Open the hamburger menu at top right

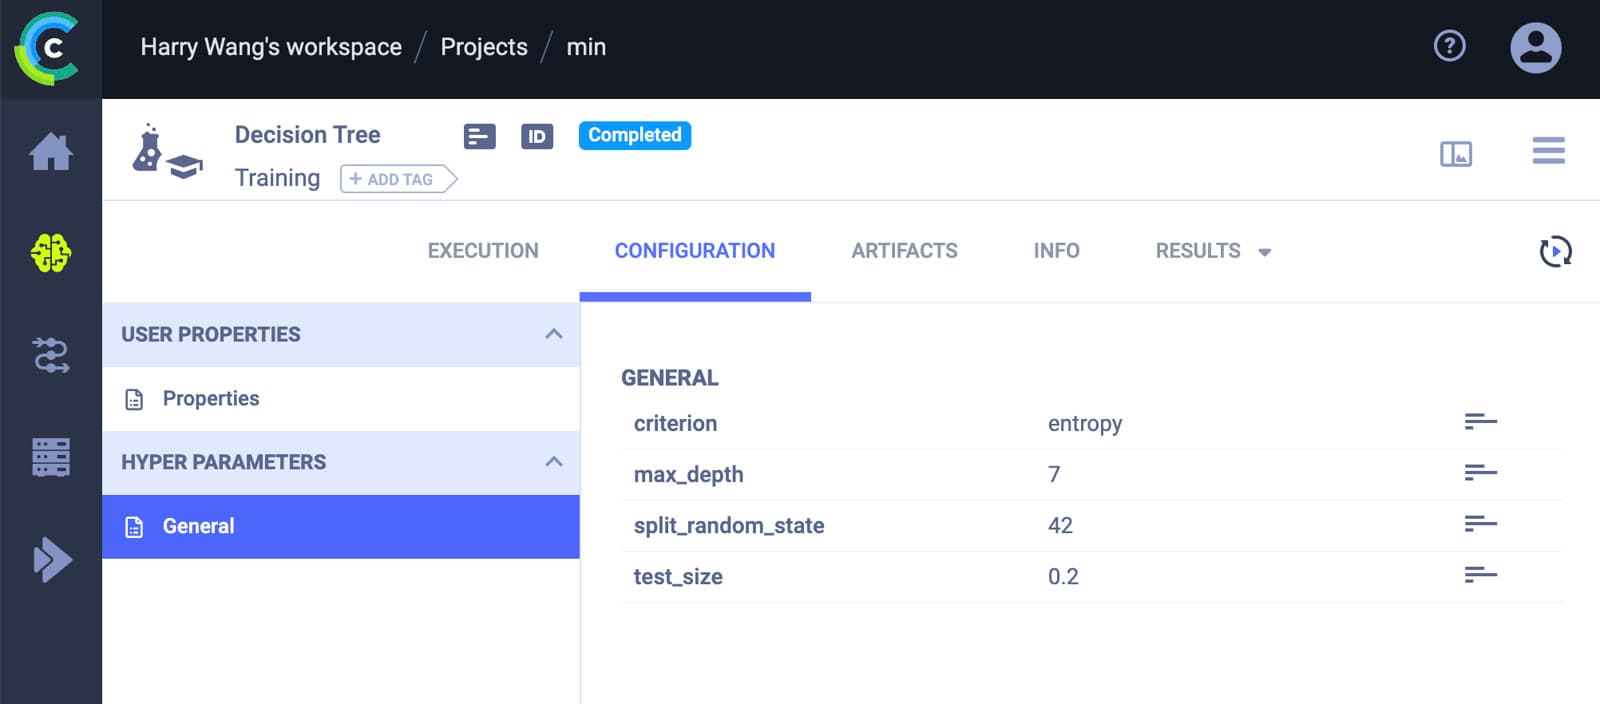[1548, 151]
